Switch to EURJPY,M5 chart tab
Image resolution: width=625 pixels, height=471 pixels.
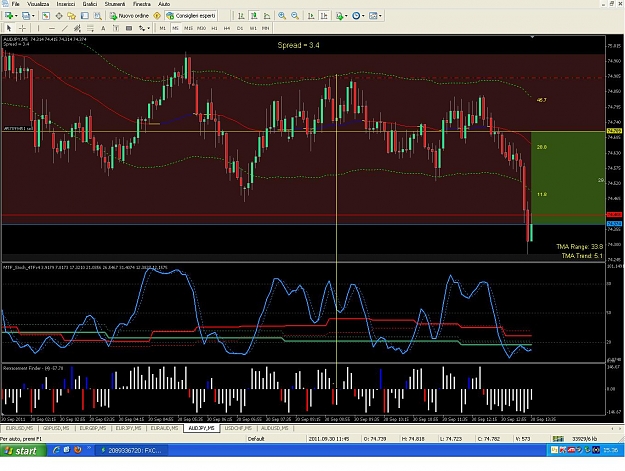(128, 428)
